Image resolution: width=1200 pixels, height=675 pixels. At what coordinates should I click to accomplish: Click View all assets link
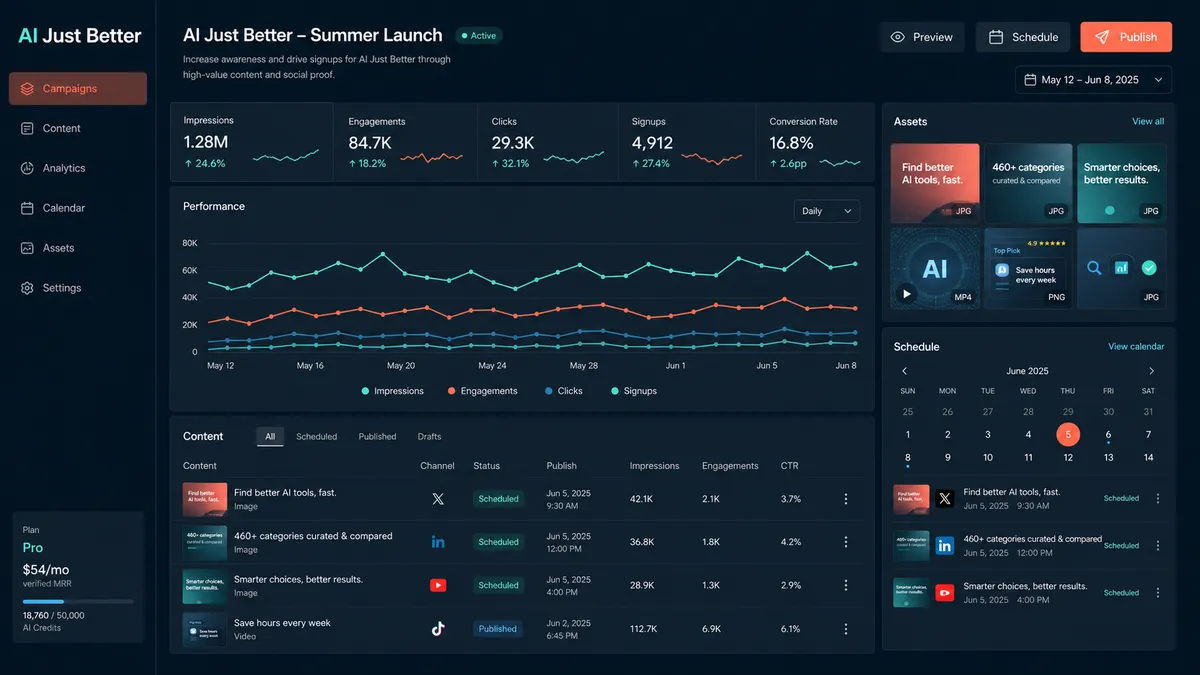(x=1148, y=121)
